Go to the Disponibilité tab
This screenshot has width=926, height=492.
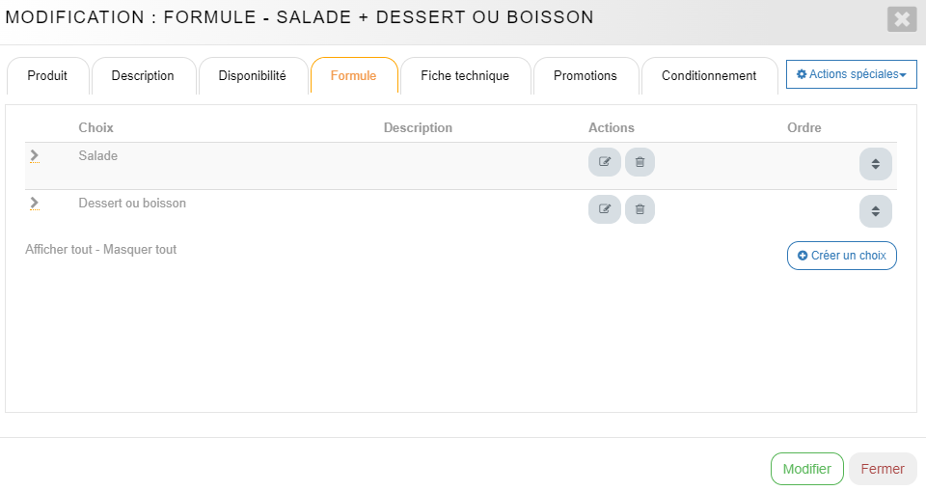[x=252, y=76]
